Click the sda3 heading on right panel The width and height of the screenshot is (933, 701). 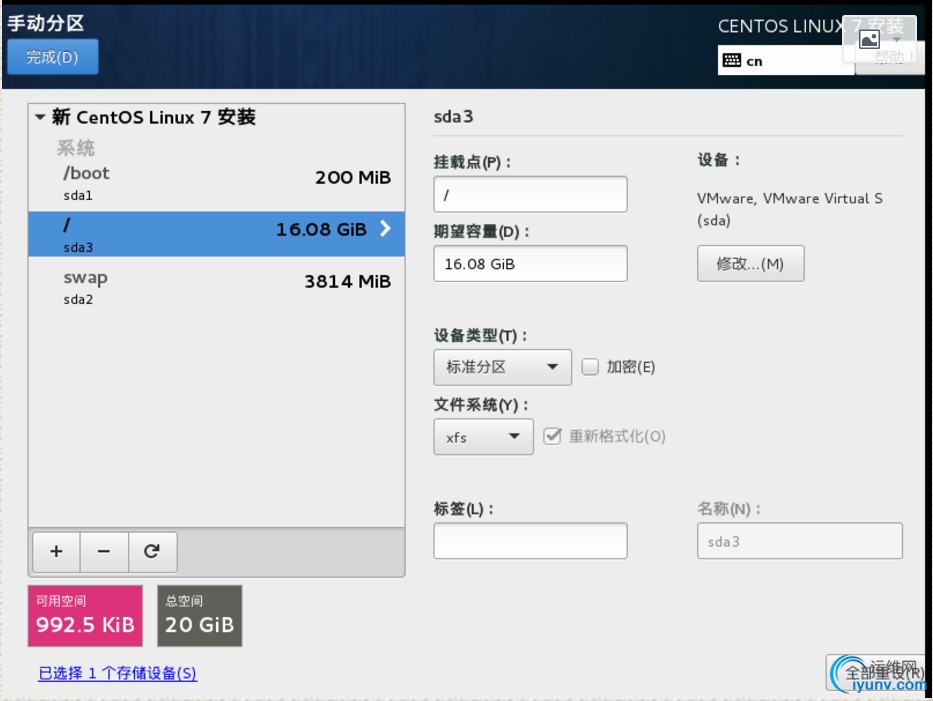[453, 117]
